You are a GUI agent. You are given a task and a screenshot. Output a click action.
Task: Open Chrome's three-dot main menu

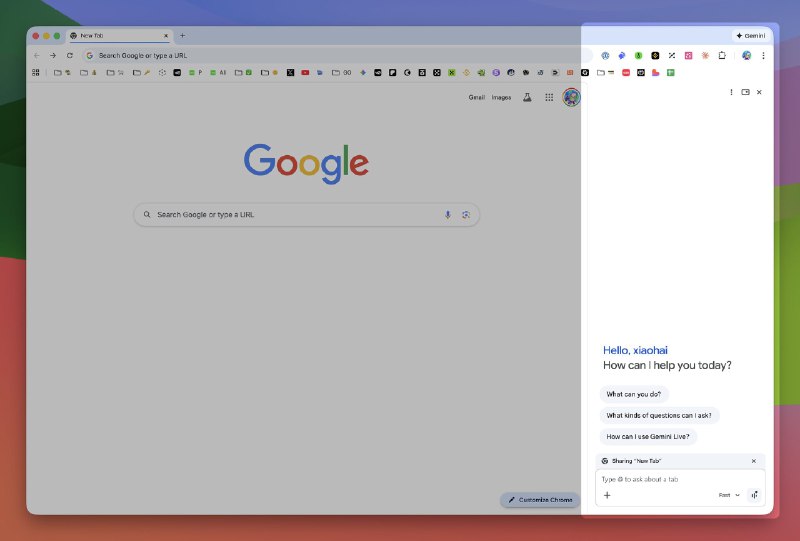(x=763, y=55)
